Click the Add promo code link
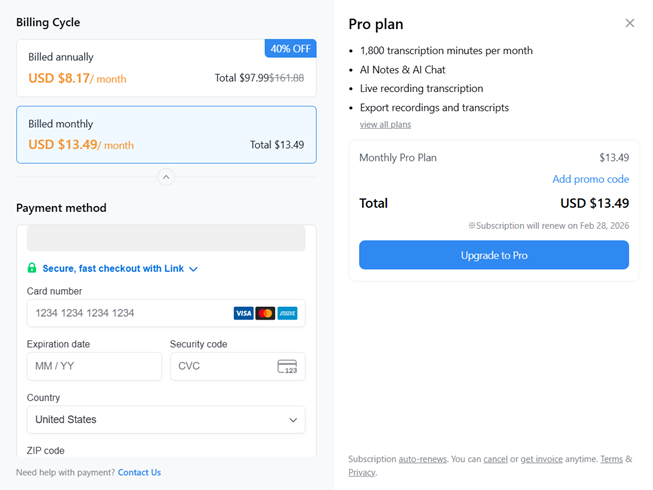The width and height of the screenshot is (653, 490). pos(590,179)
